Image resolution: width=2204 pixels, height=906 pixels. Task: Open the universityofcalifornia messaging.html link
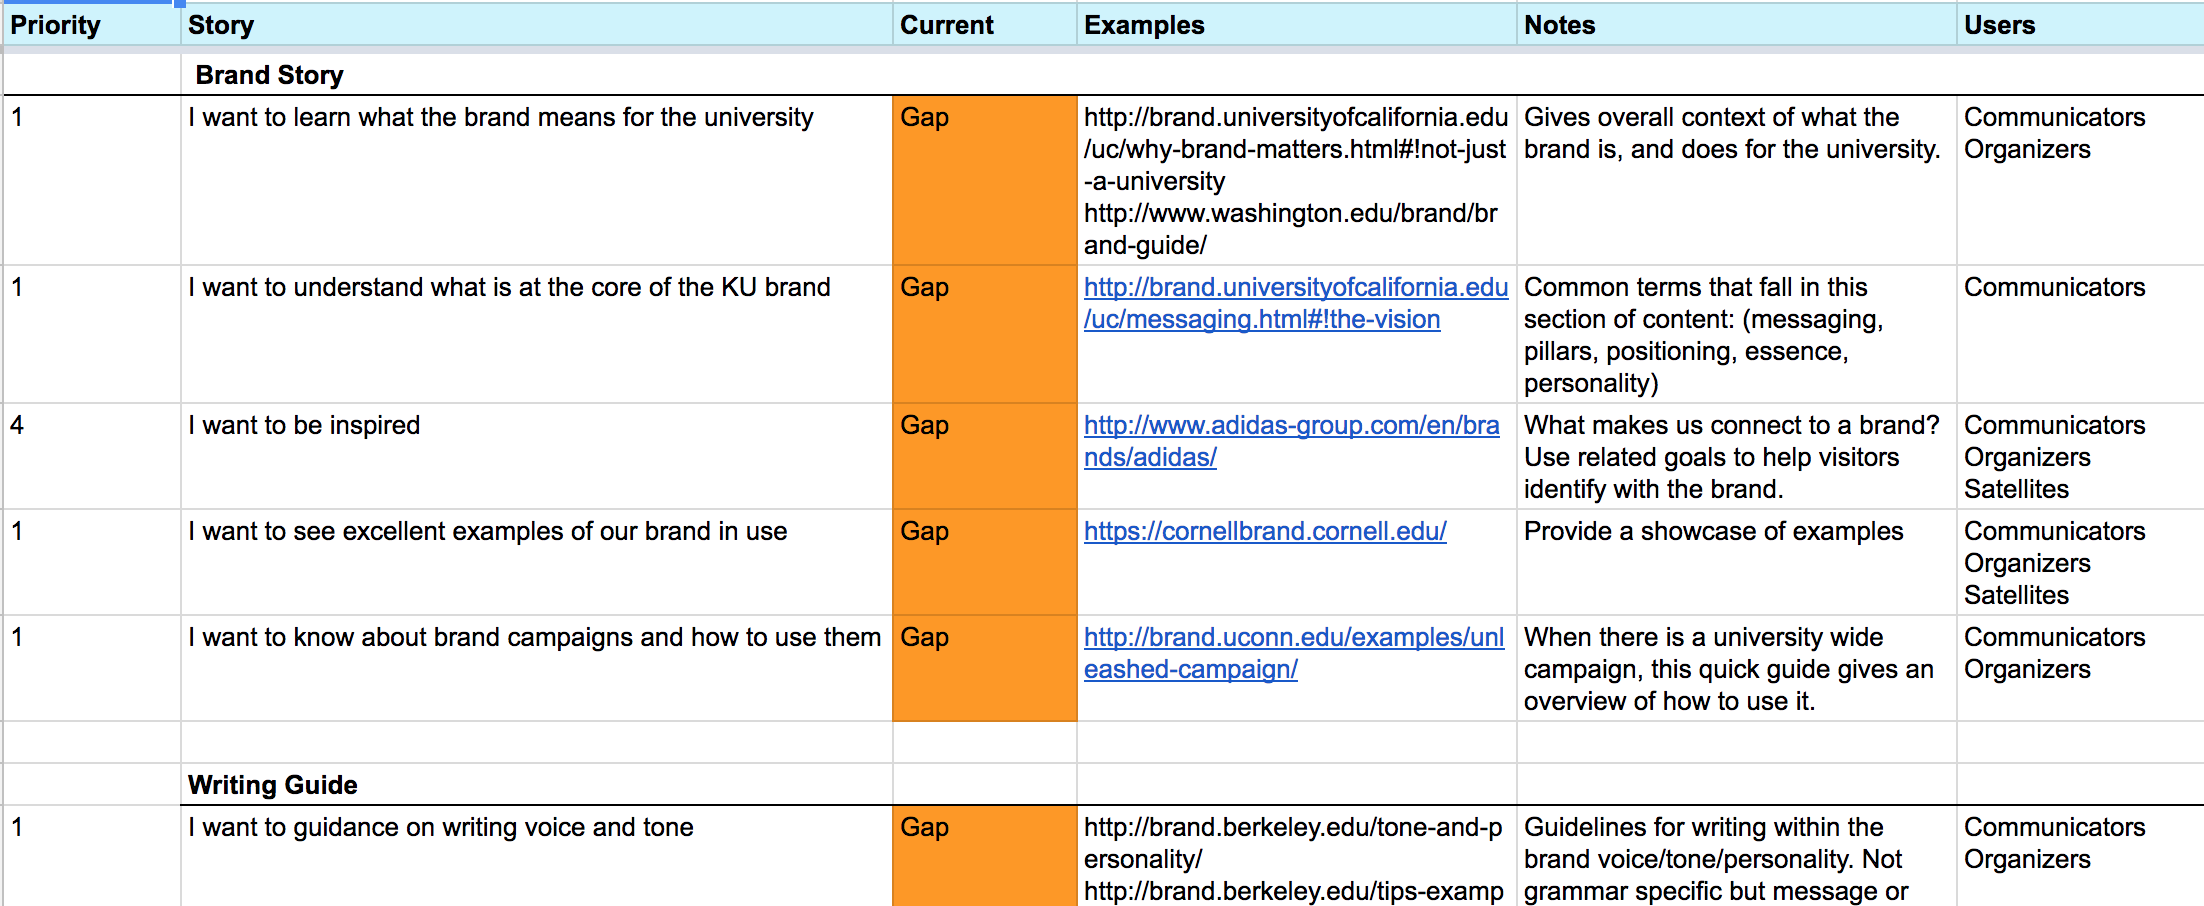pos(1295,303)
